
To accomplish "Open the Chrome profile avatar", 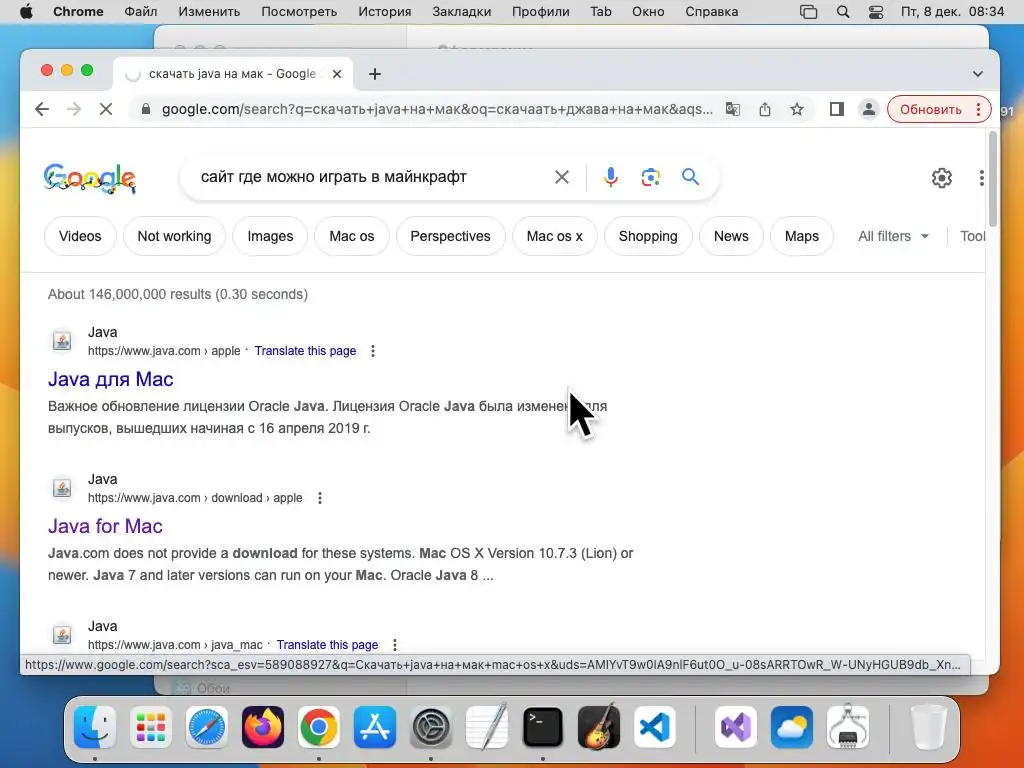I will point(869,109).
